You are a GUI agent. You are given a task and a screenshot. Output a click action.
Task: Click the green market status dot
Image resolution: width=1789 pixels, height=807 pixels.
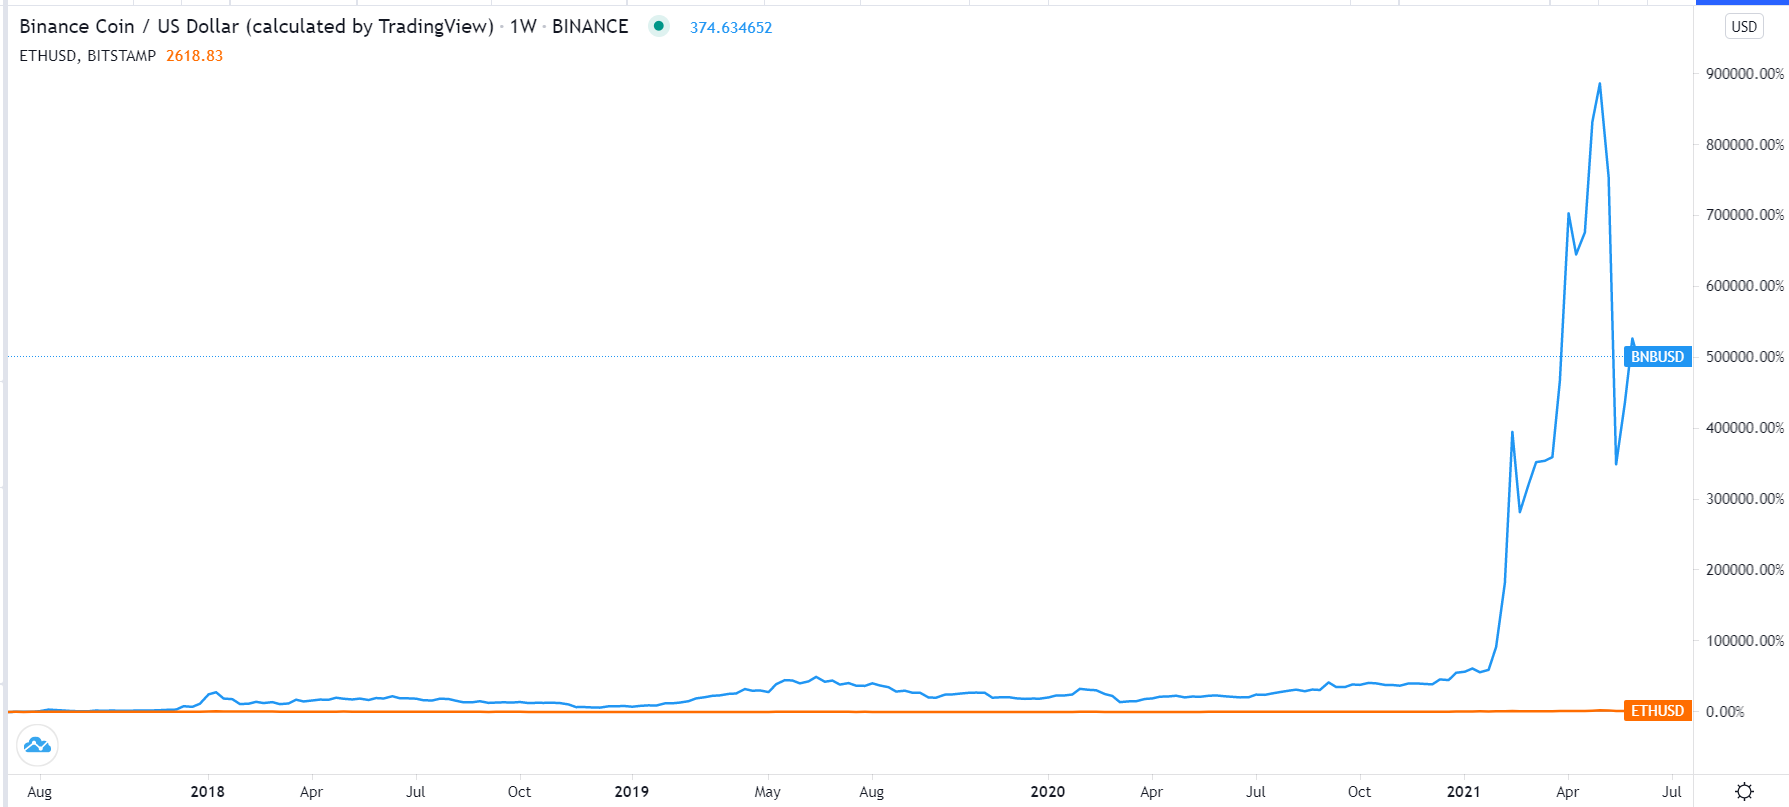pos(658,26)
